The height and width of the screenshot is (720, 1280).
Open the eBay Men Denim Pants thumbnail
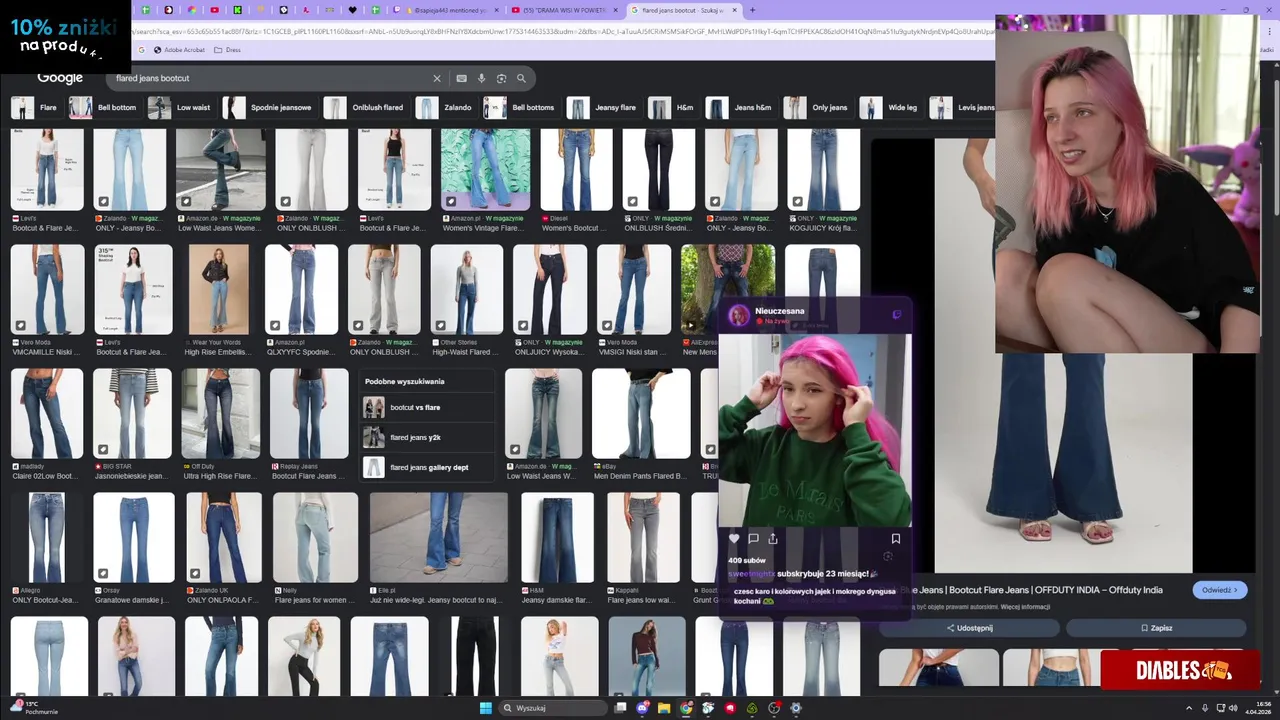pos(641,414)
